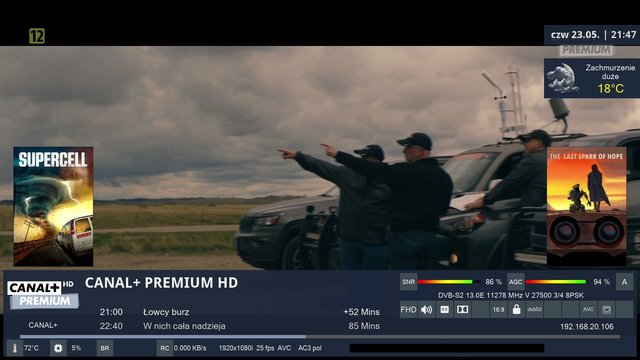Click the 192.168.20.106 IP address
Screen dimensions: 640x360
point(587,327)
